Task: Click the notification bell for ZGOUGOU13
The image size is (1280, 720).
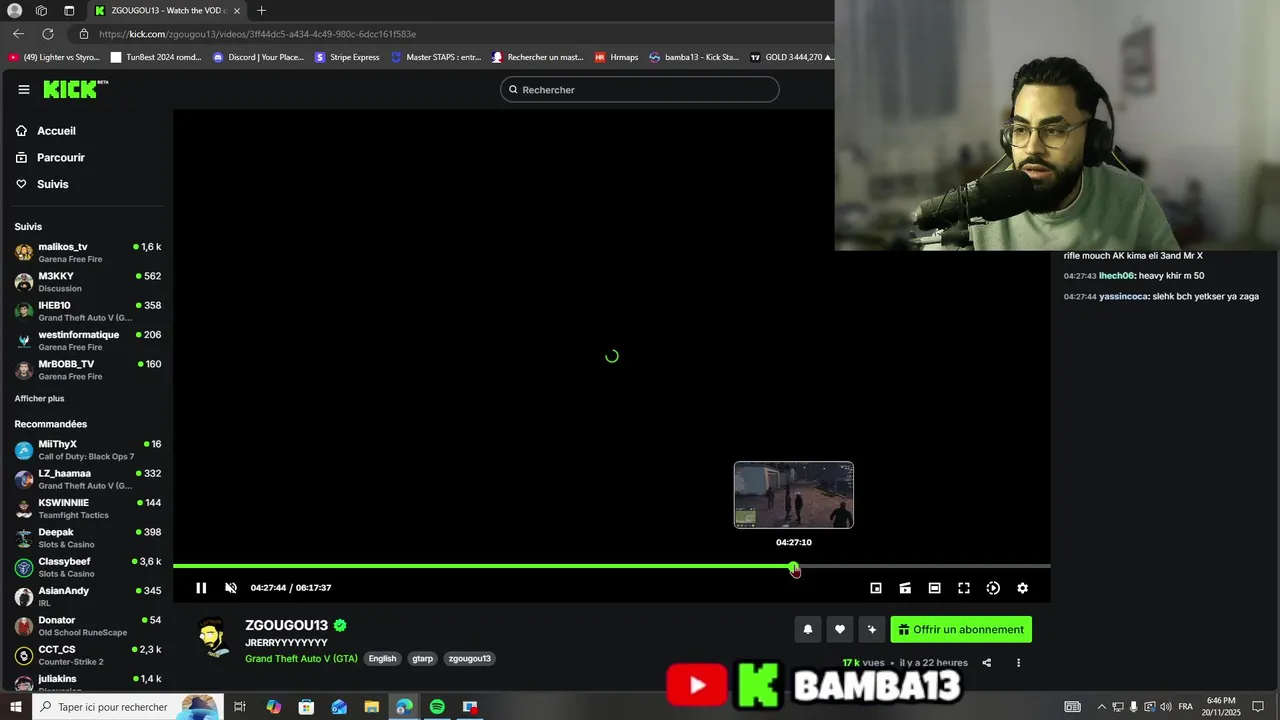Action: [808, 629]
